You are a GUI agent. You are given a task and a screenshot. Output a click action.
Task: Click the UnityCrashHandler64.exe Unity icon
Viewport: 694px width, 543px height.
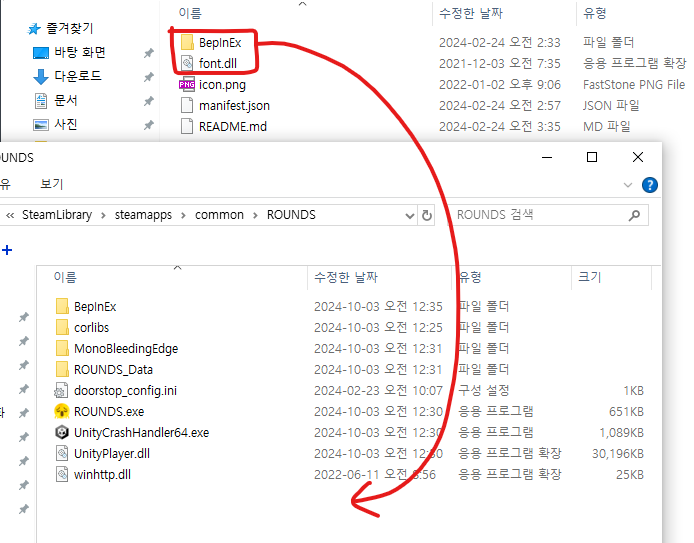tap(62, 432)
